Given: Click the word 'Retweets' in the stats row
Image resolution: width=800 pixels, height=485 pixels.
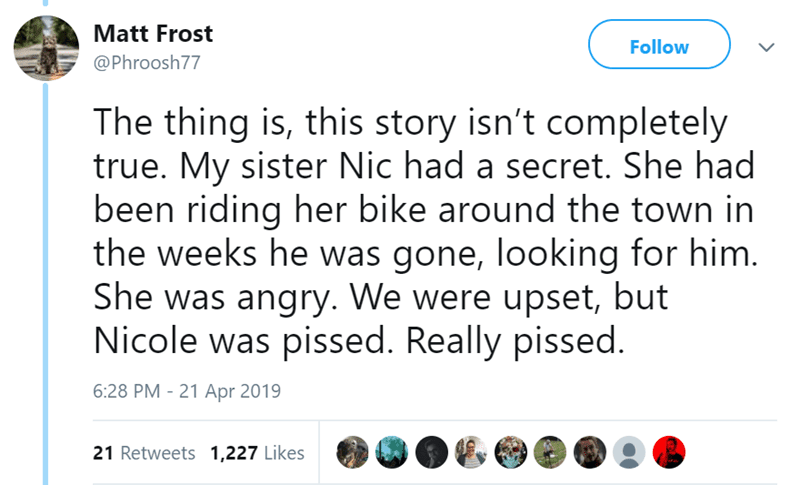Looking at the screenshot, I should coord(157,452).
